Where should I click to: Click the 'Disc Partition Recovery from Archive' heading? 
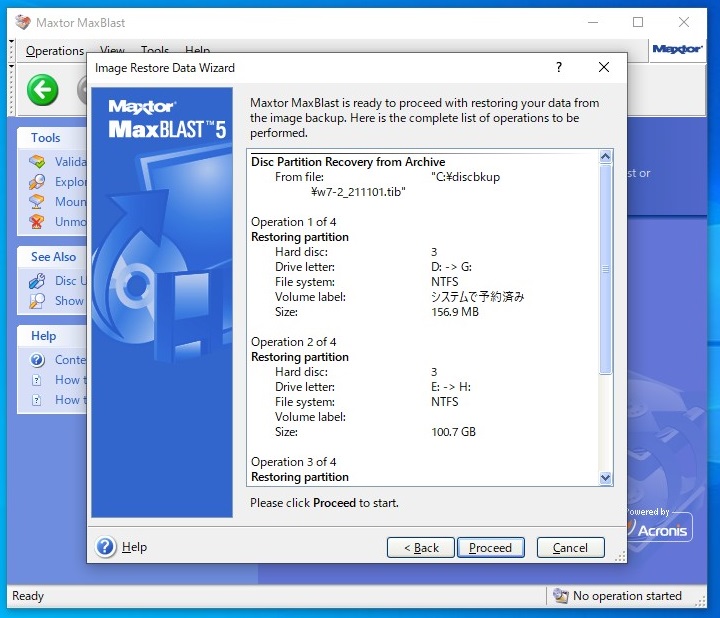[348, 162]
